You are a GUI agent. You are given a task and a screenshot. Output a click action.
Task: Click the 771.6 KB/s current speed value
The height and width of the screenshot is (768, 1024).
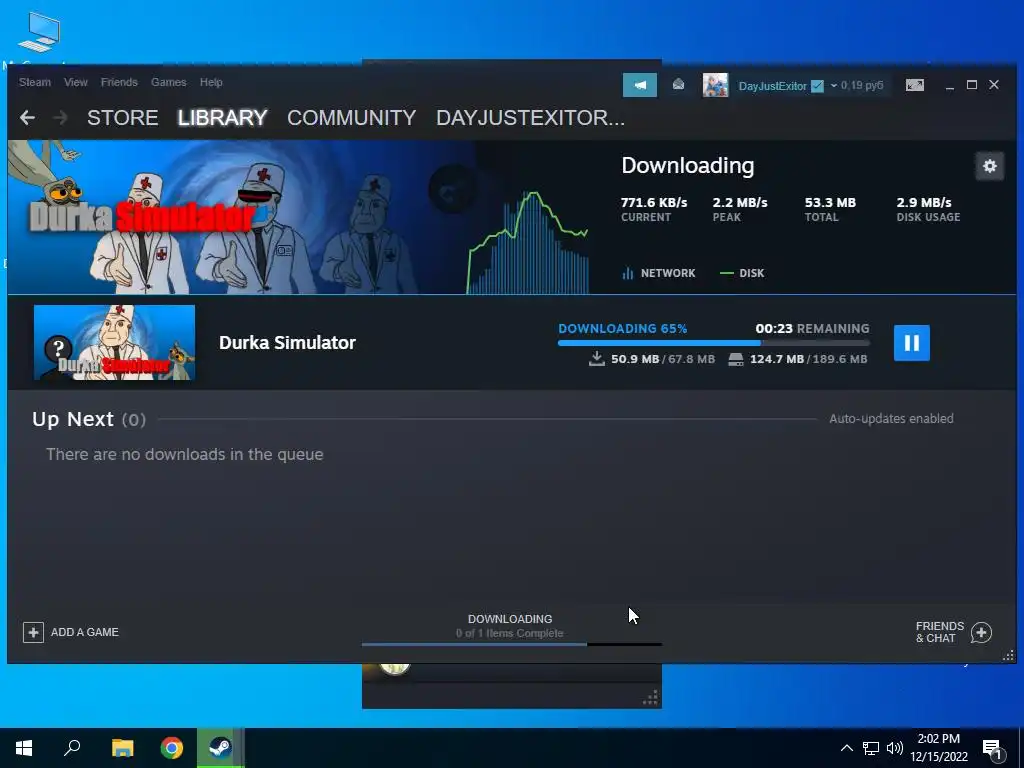[654, 202]
